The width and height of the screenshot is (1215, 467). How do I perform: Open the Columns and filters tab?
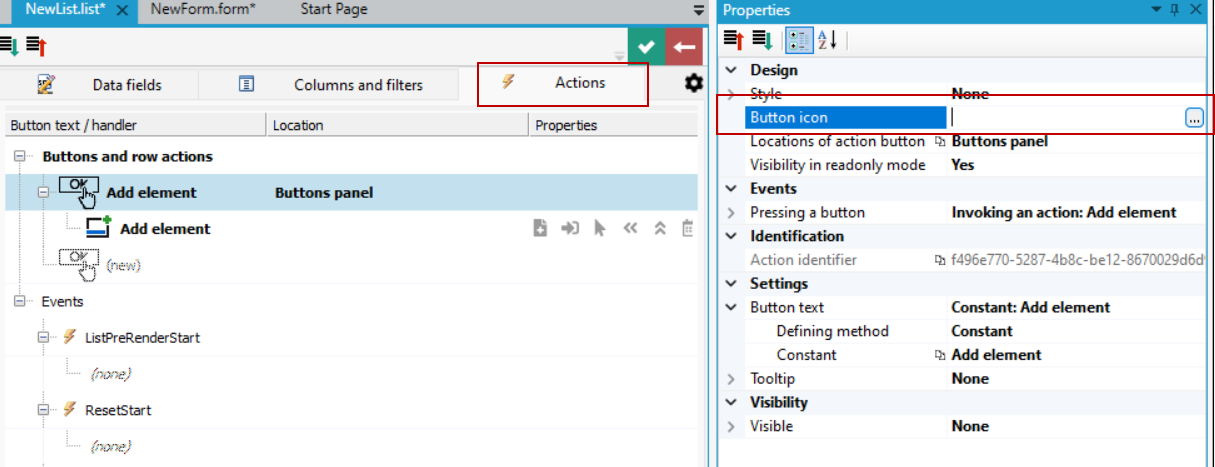pos(330,85)
